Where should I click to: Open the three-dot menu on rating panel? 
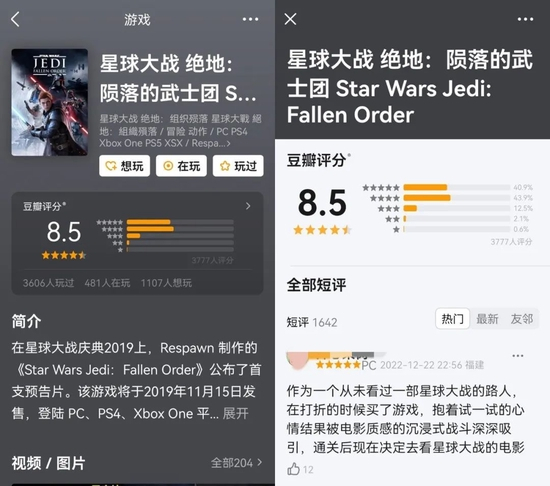(525, 19)
